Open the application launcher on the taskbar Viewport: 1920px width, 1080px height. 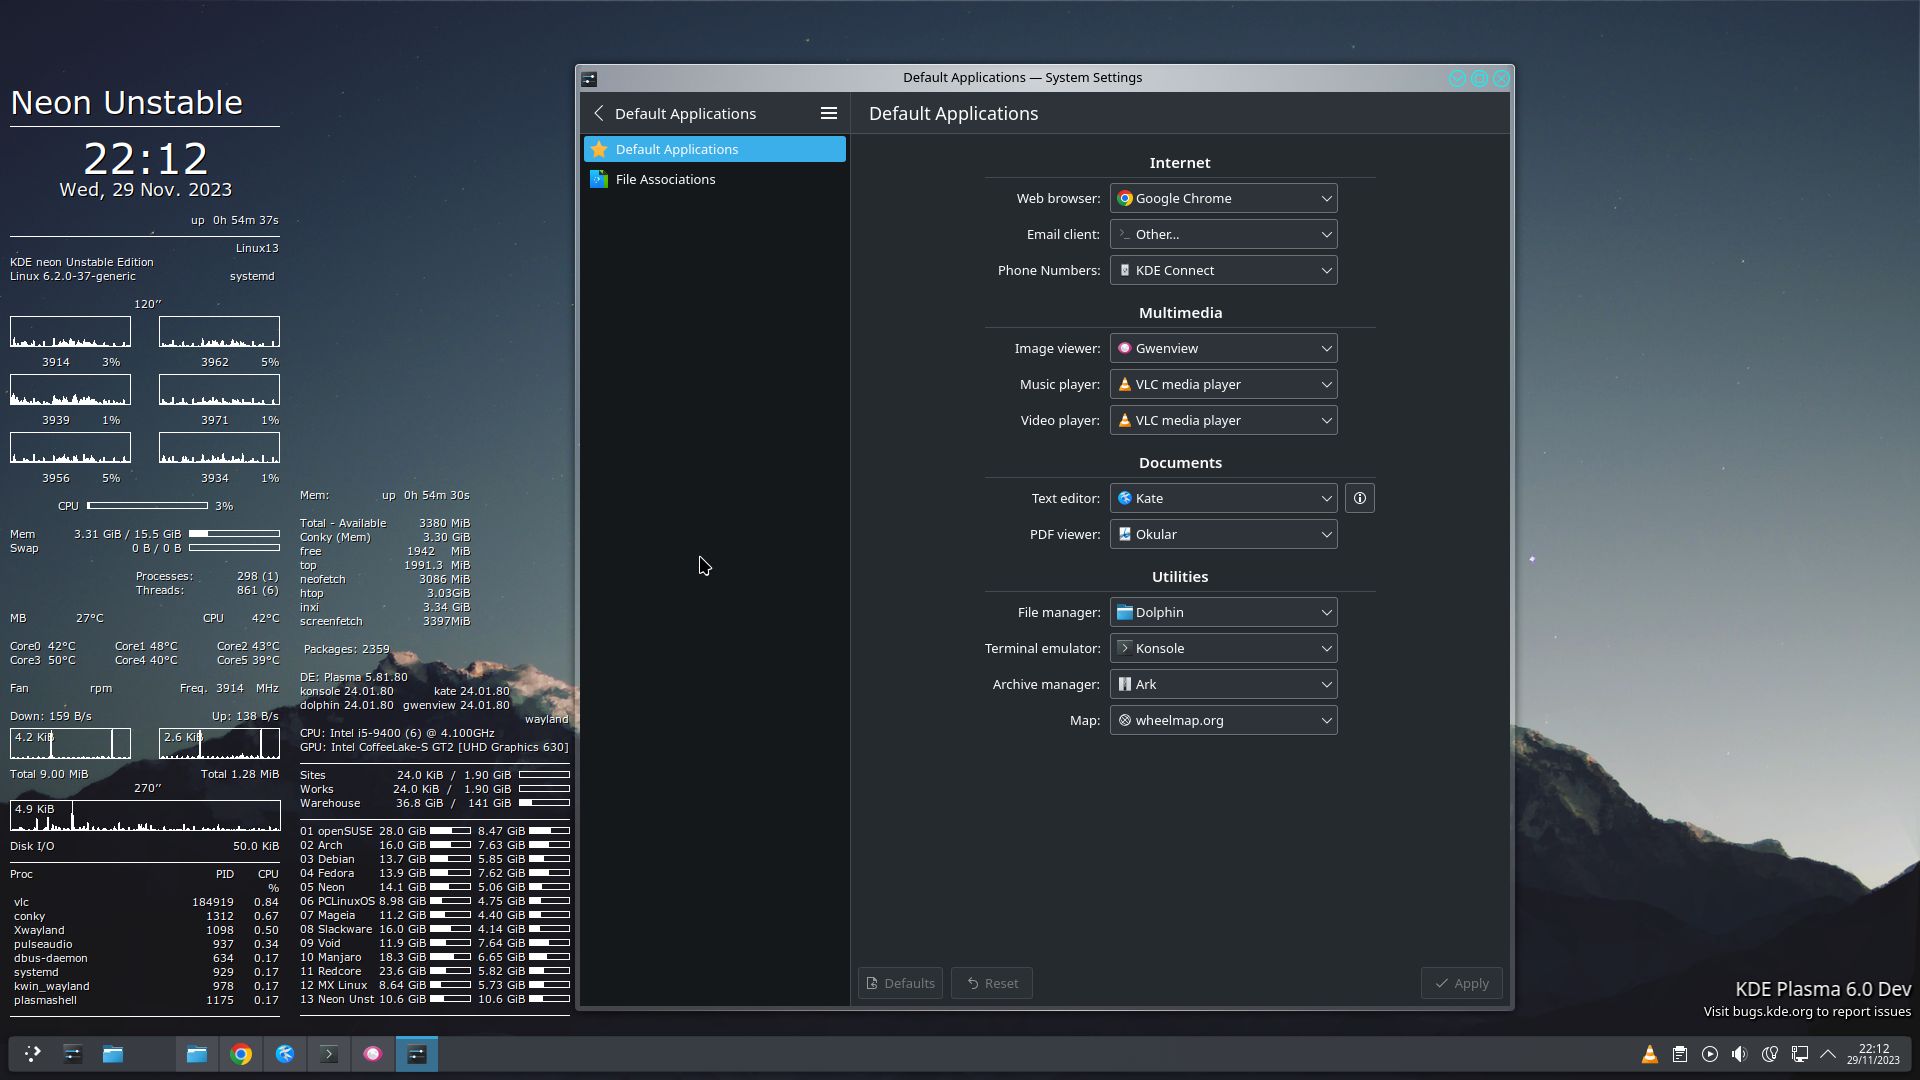pyautogui.click(x=32, y=1054)
